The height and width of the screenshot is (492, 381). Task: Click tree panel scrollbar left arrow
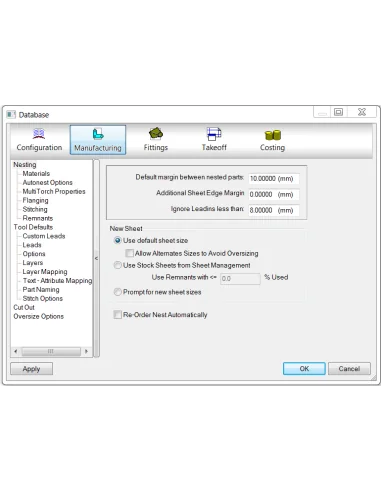tap(15, 351)
